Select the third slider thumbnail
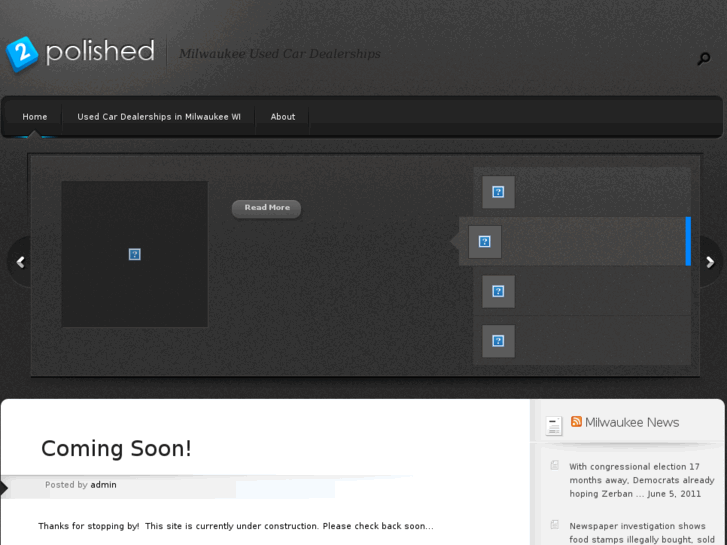This screenshot has height=545, width=727. coord(498,291)
